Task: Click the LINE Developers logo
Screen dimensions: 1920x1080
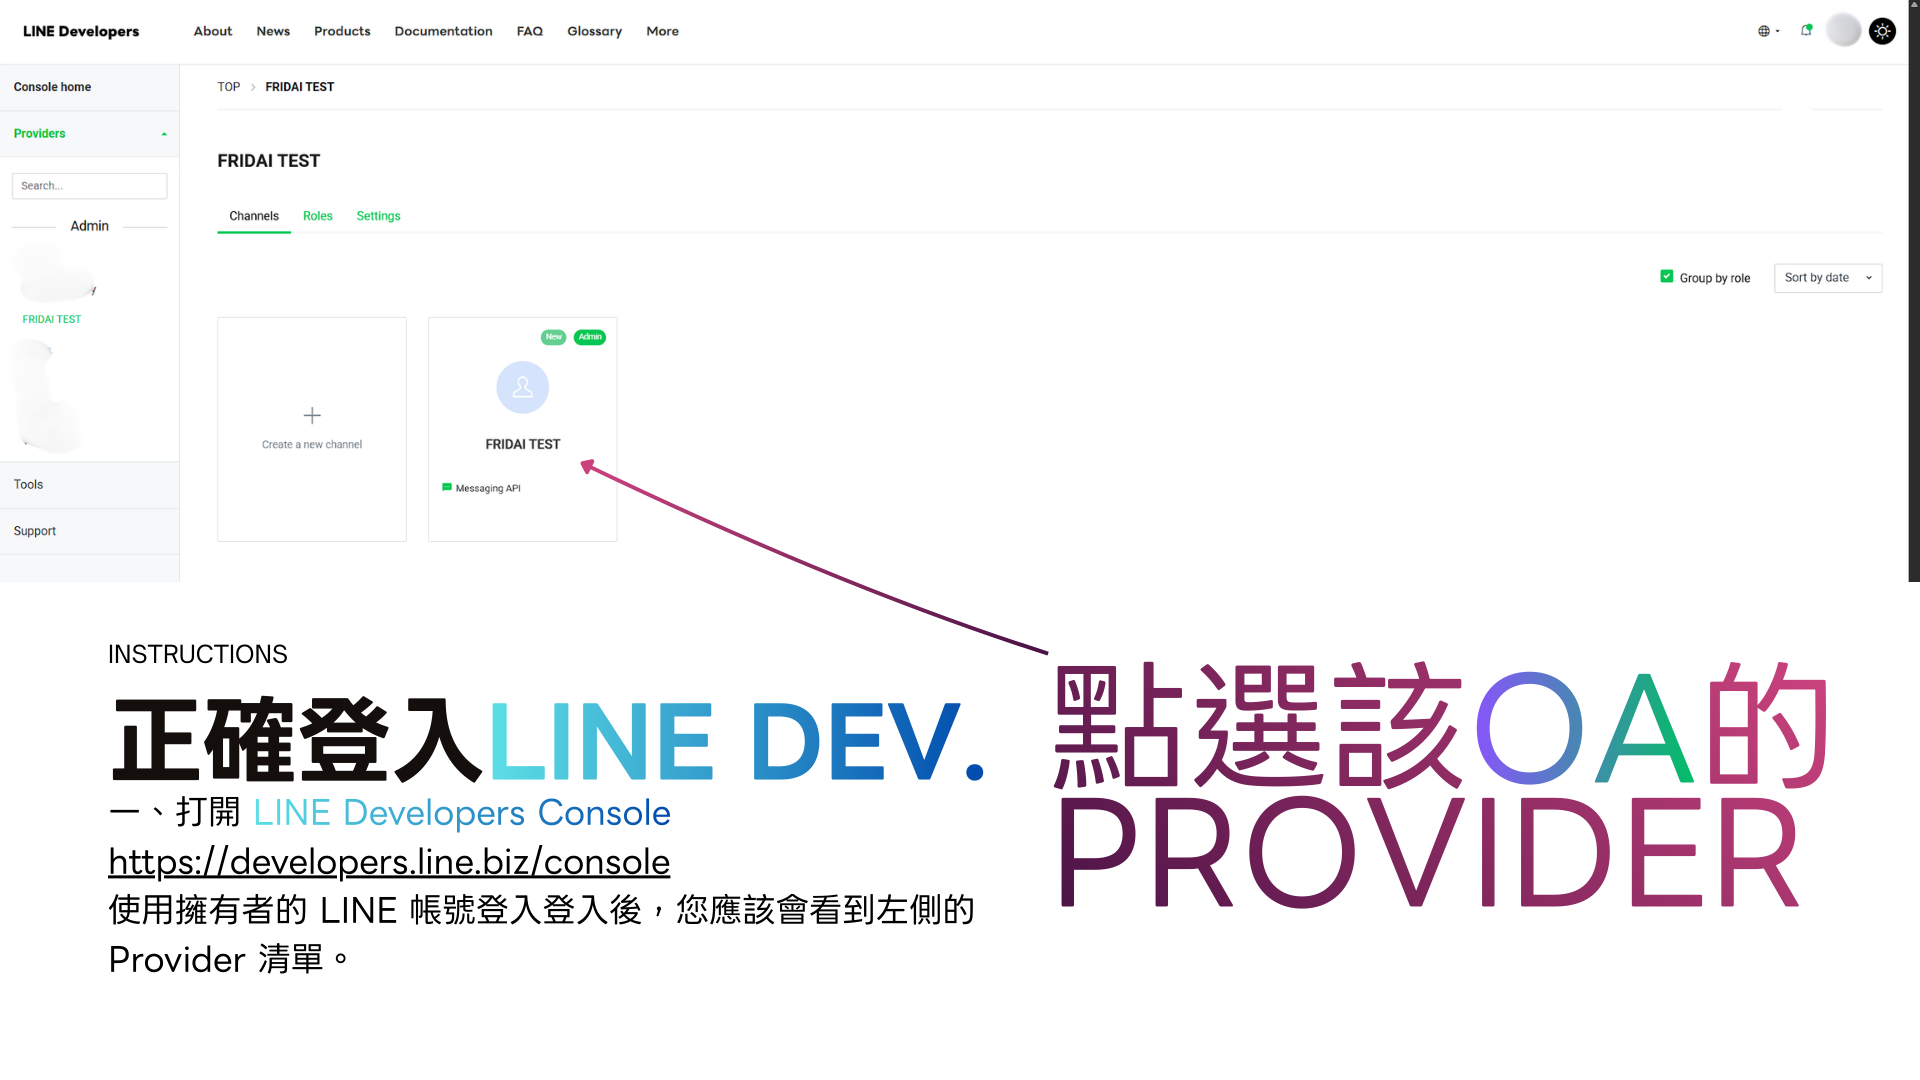Action: click(x=80, y=31)
